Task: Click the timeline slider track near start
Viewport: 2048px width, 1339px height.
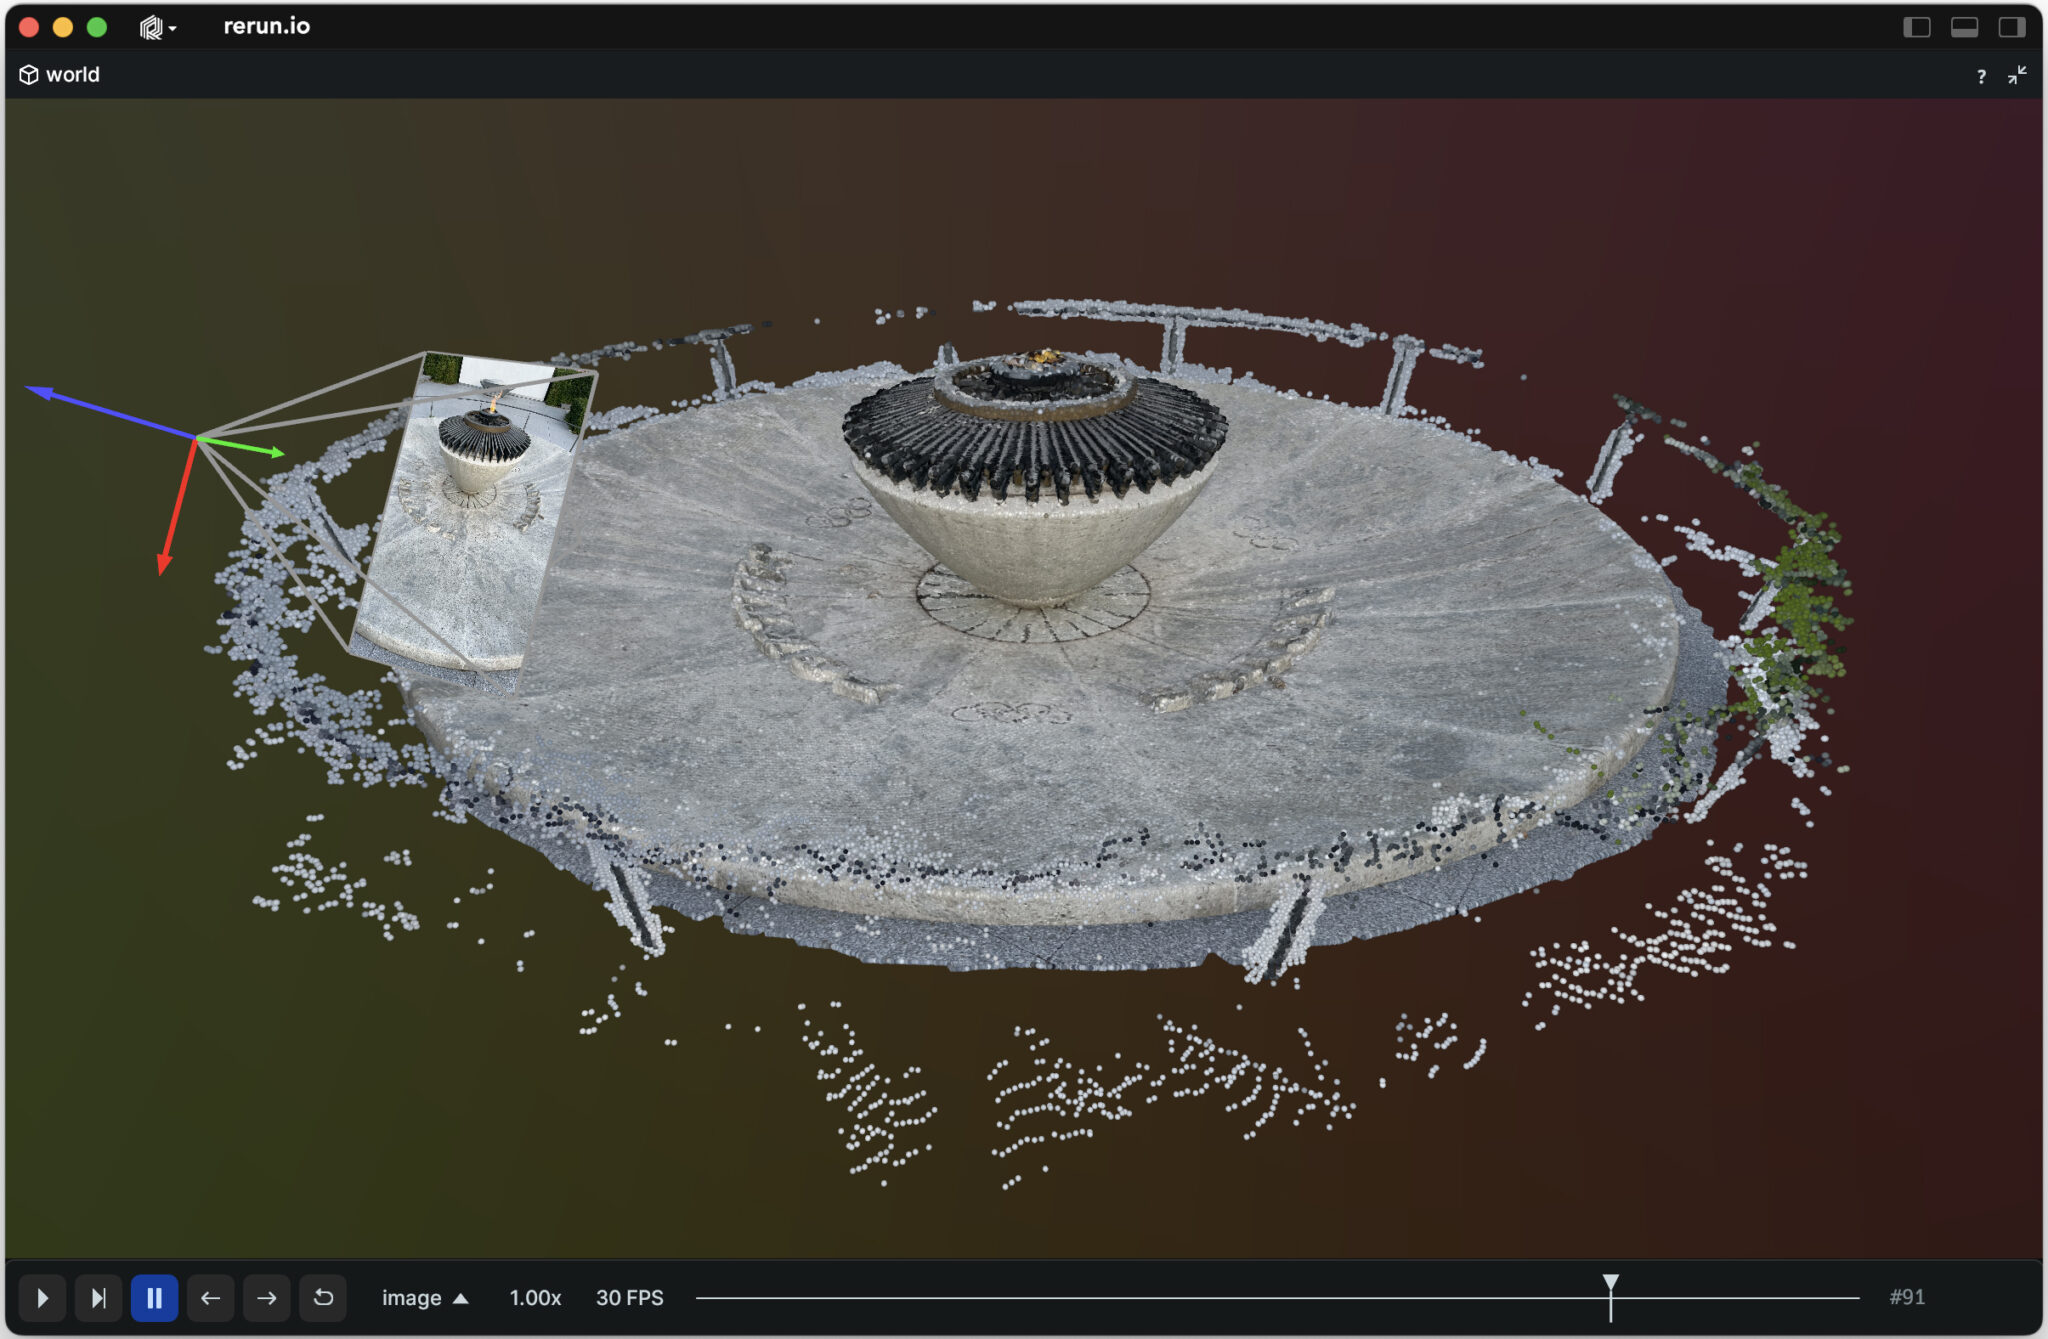Action: pyautogui.click(x=720, y=1298)
